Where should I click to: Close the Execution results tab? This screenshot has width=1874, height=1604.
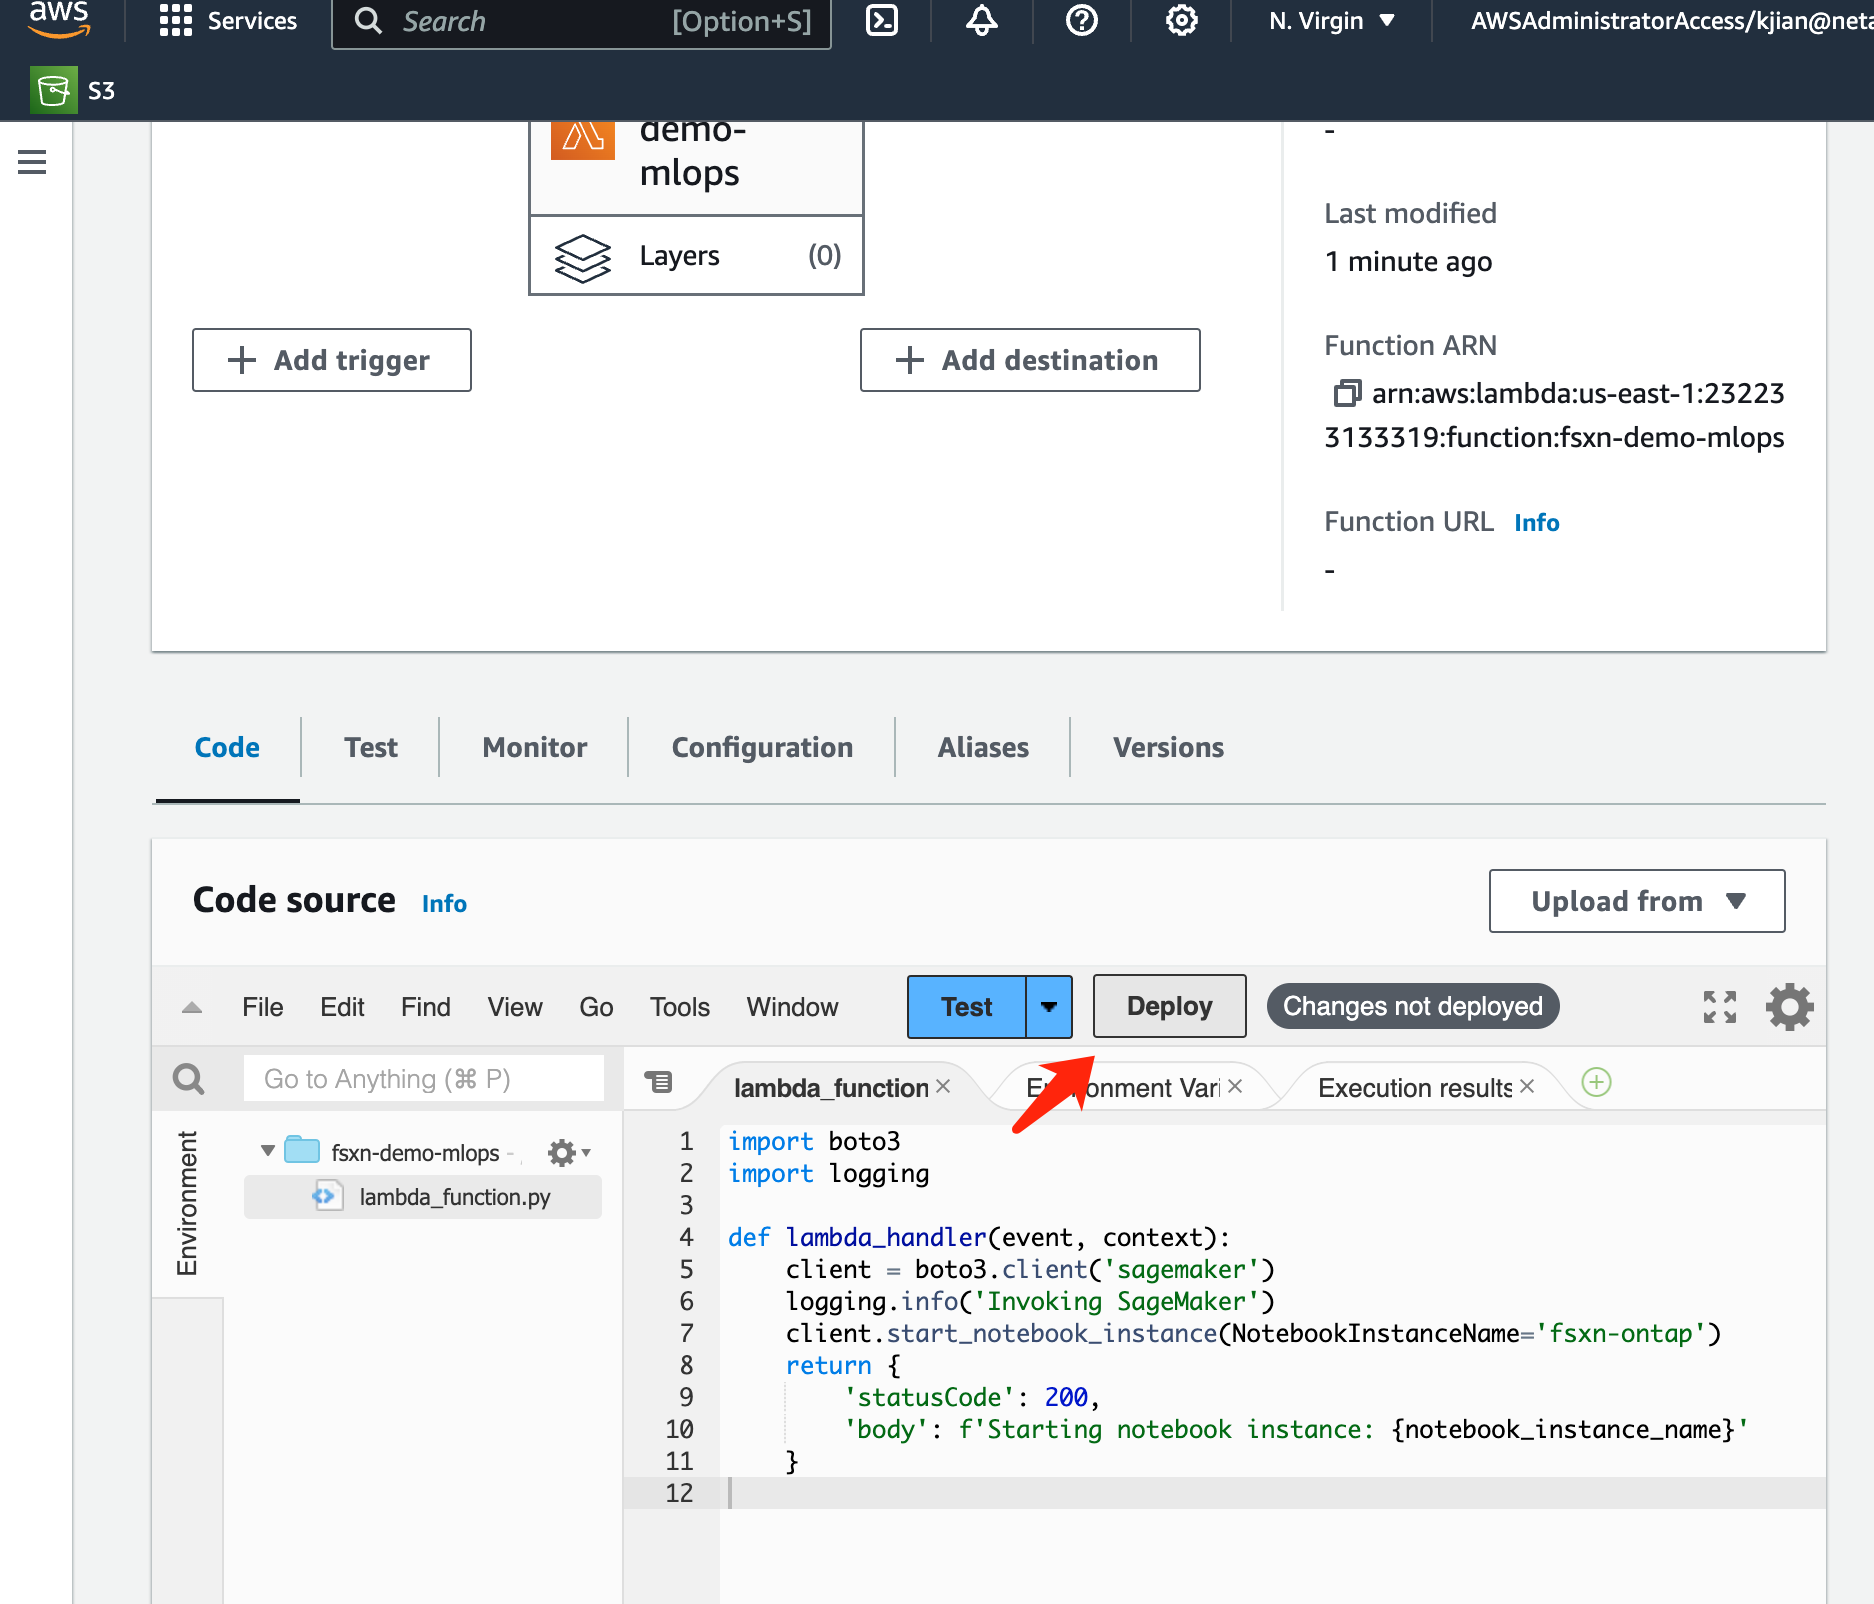coord(1526,1086)
